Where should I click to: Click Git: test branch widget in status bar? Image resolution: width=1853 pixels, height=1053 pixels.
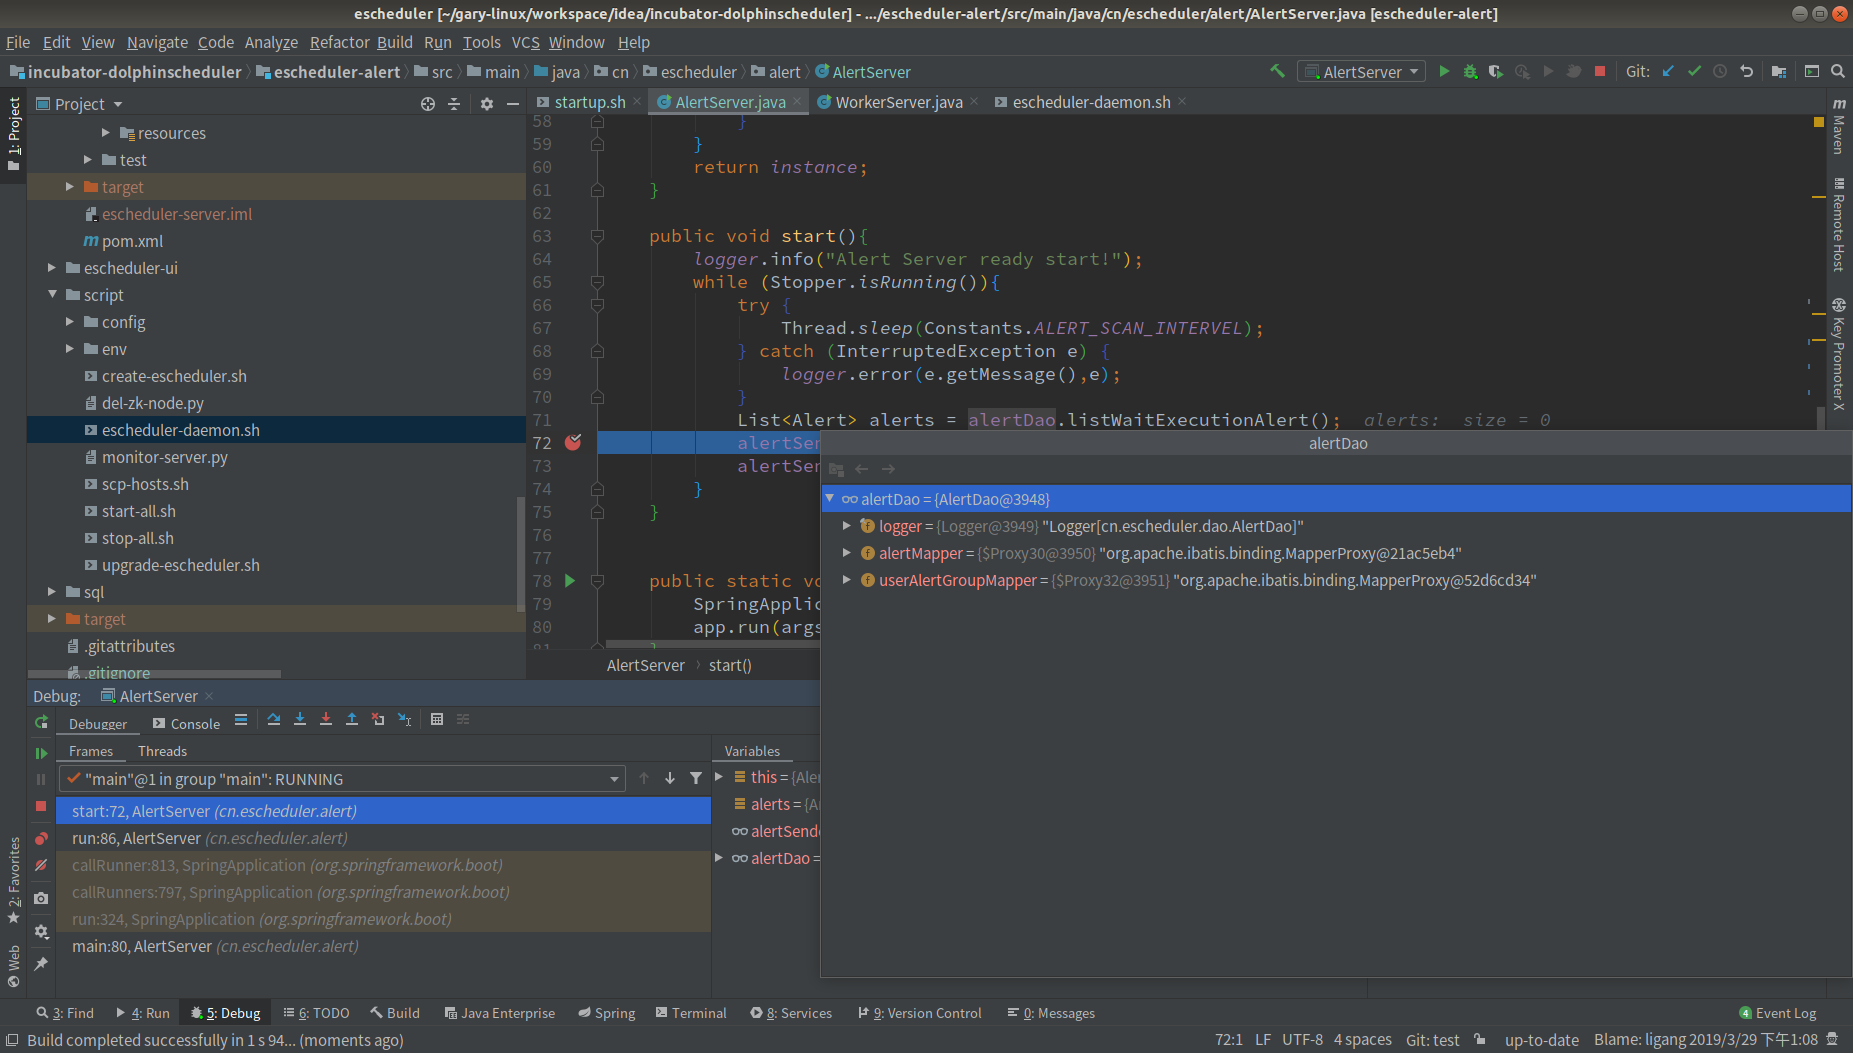point(1432,1040)
